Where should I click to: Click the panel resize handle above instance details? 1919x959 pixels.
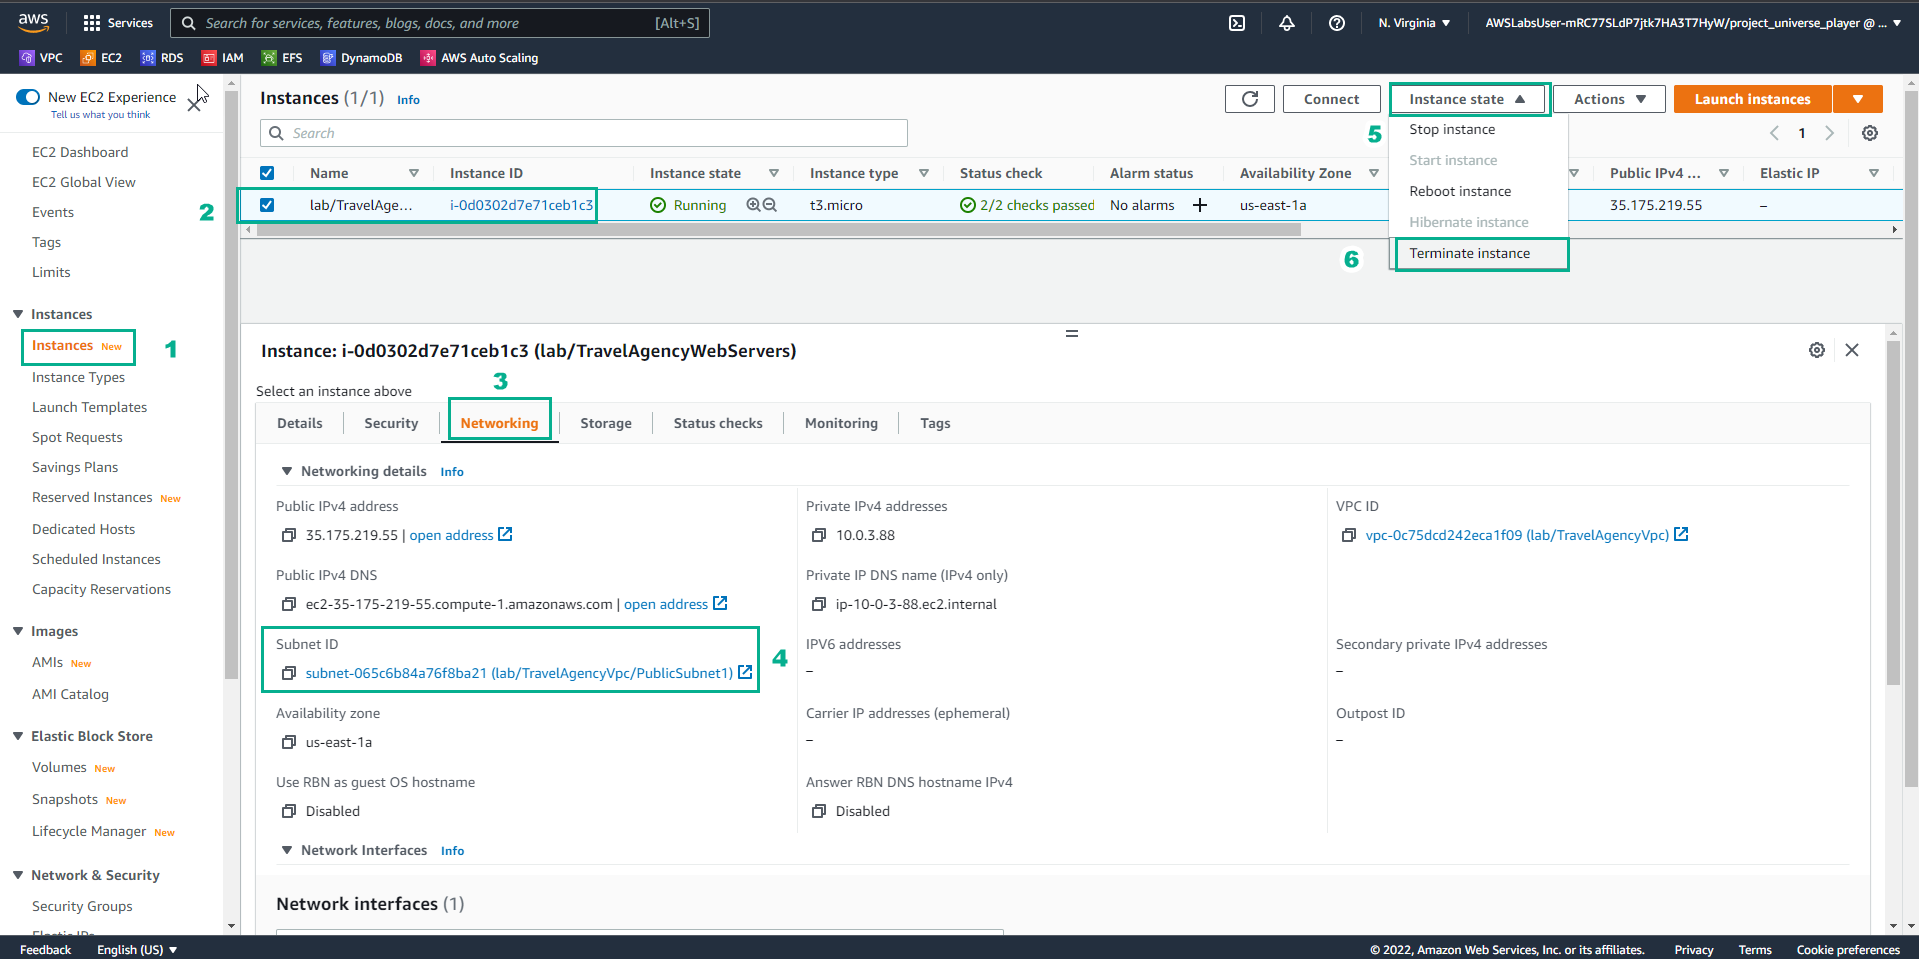click(1071, 333)
